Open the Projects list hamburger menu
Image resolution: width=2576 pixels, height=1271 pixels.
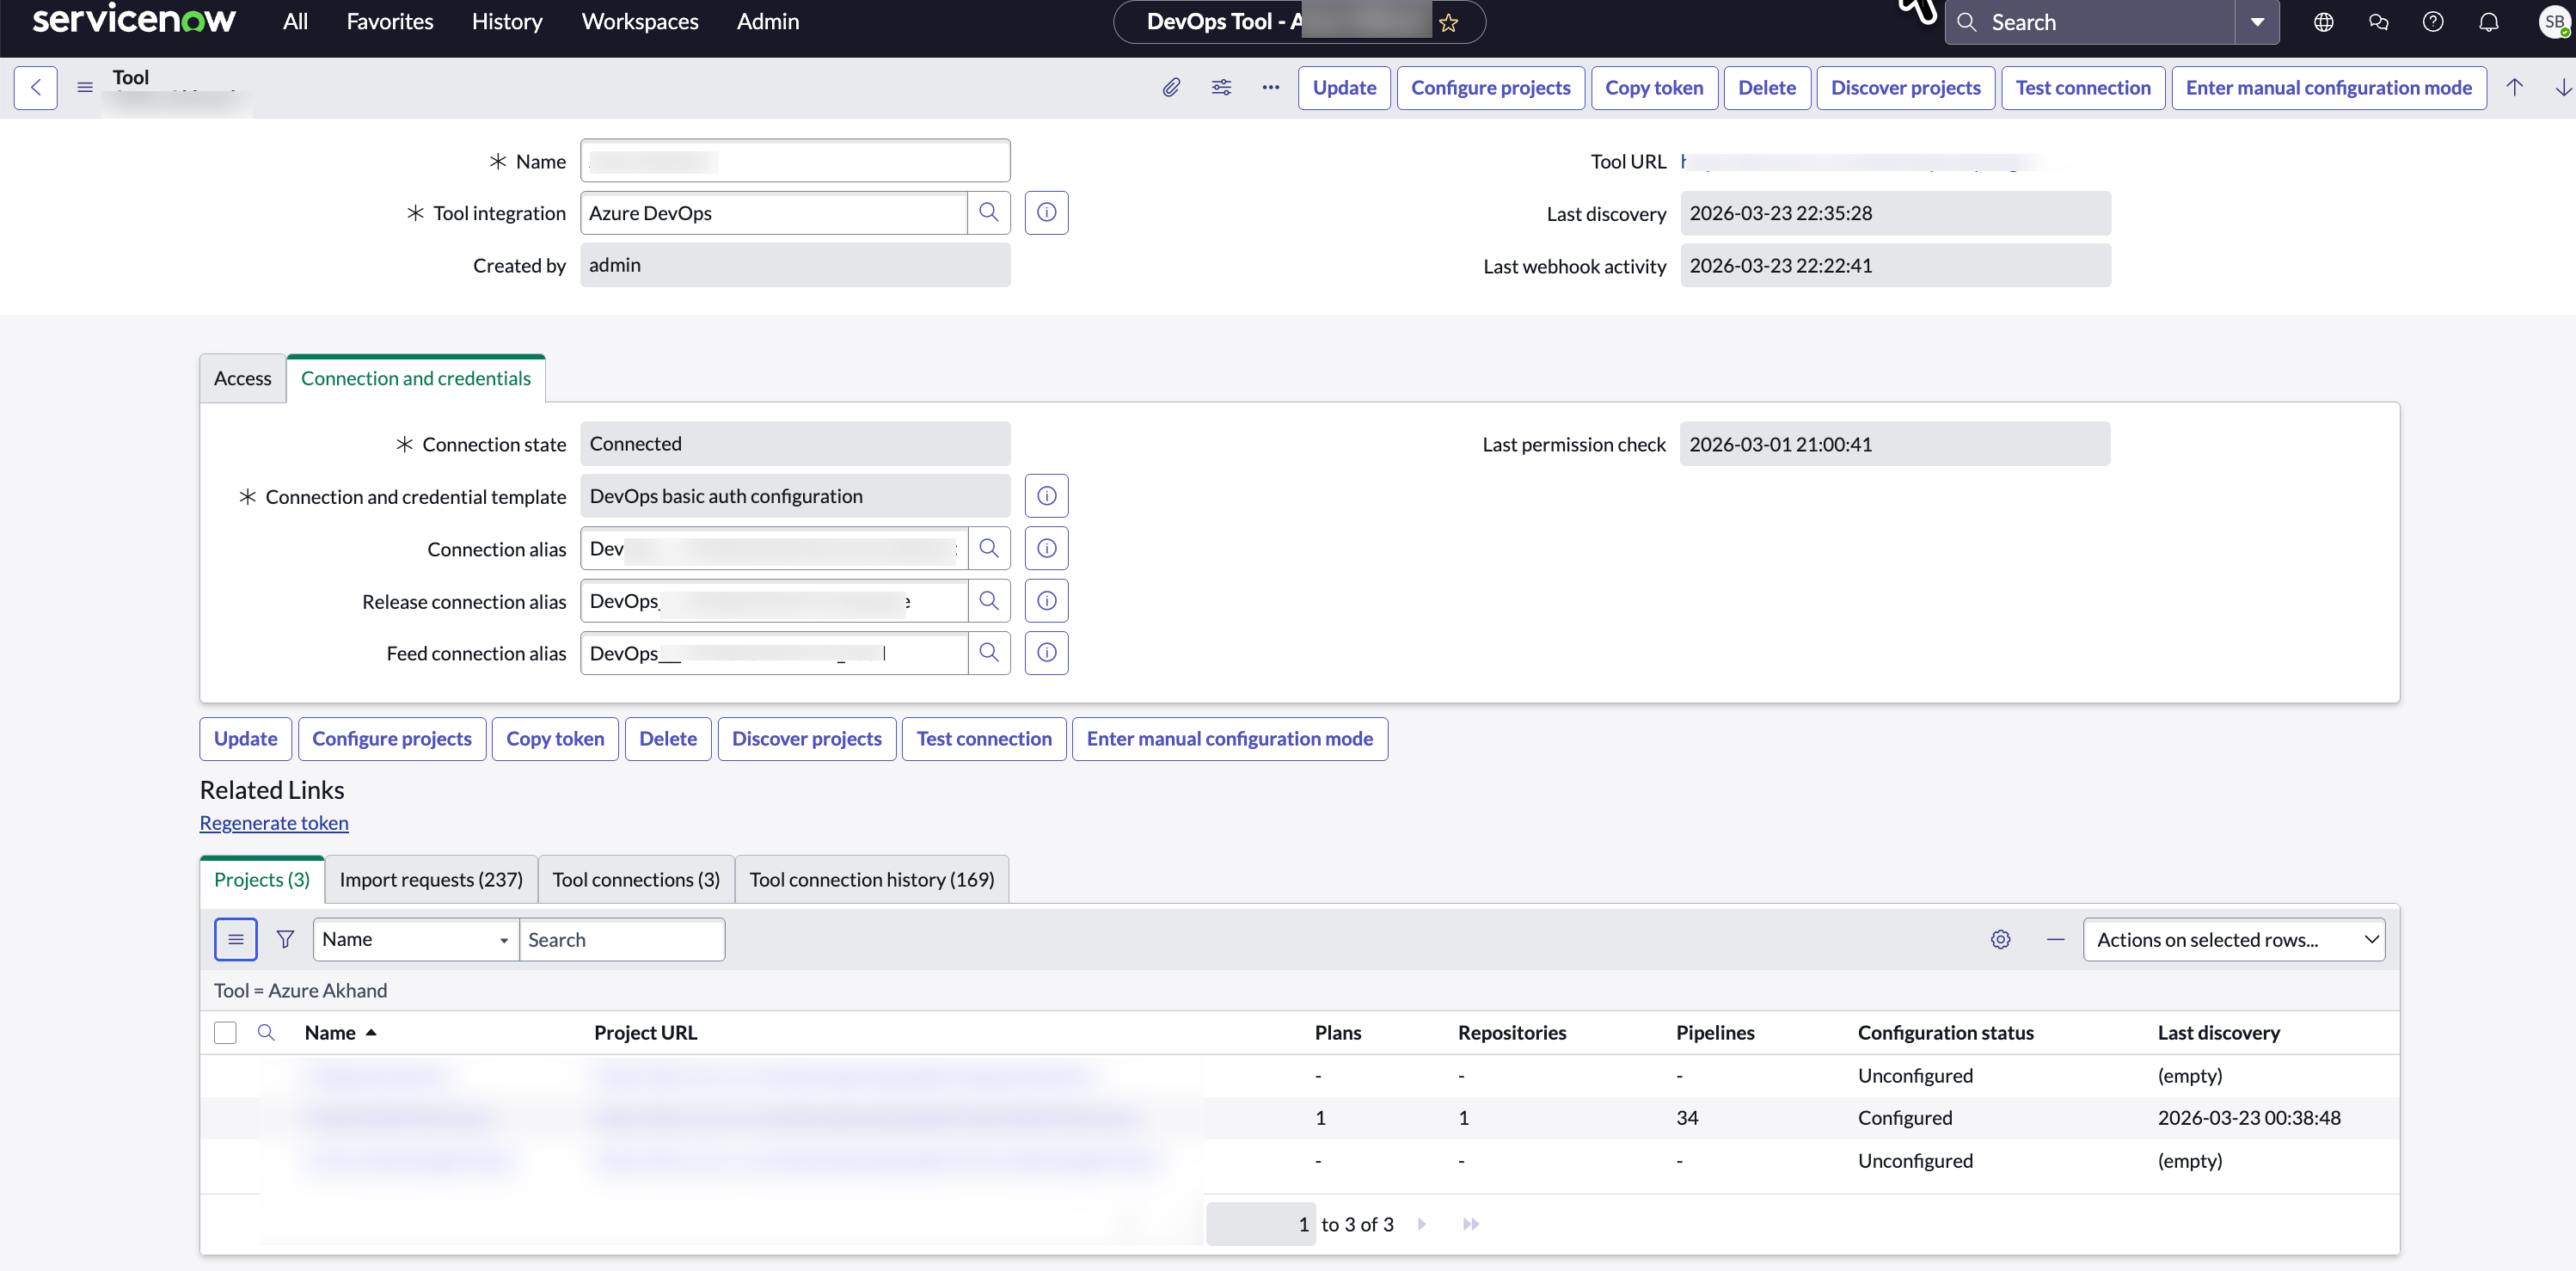tap(236, 939)
